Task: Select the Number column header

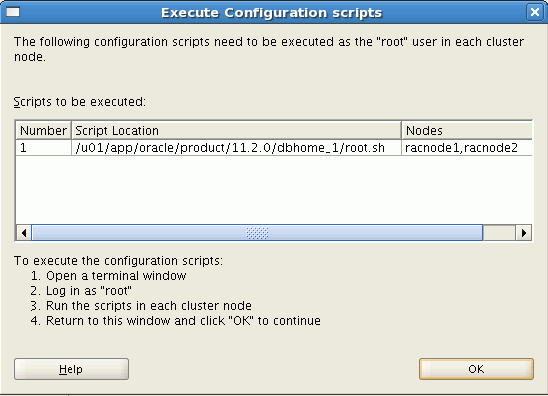Action: click(x=44, y=130)
